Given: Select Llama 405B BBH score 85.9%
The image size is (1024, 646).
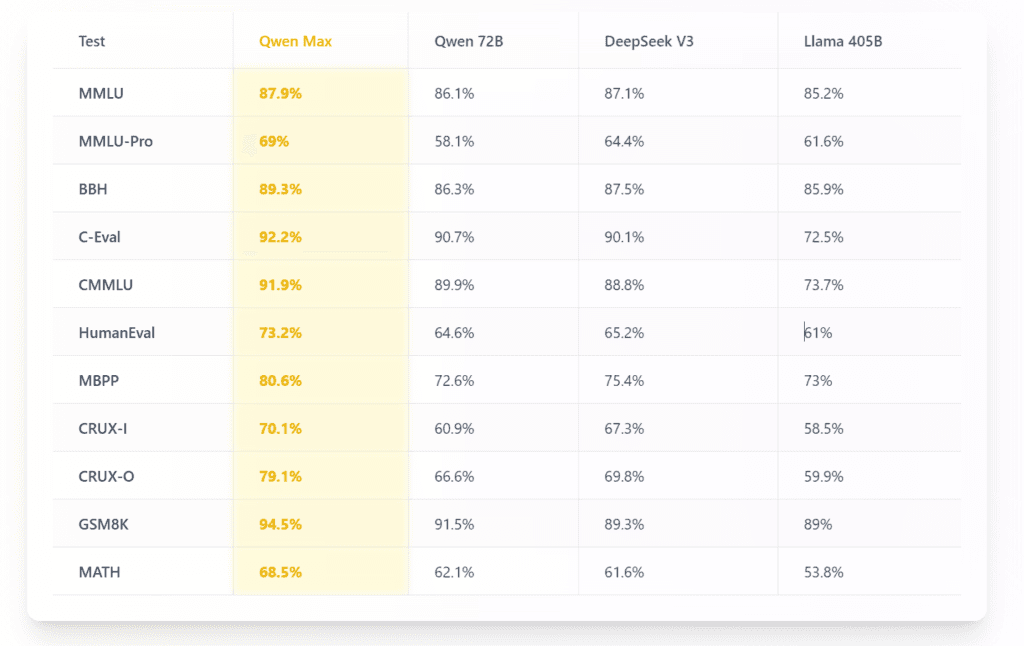Looking at the screenshot, I should pos(823,189).
